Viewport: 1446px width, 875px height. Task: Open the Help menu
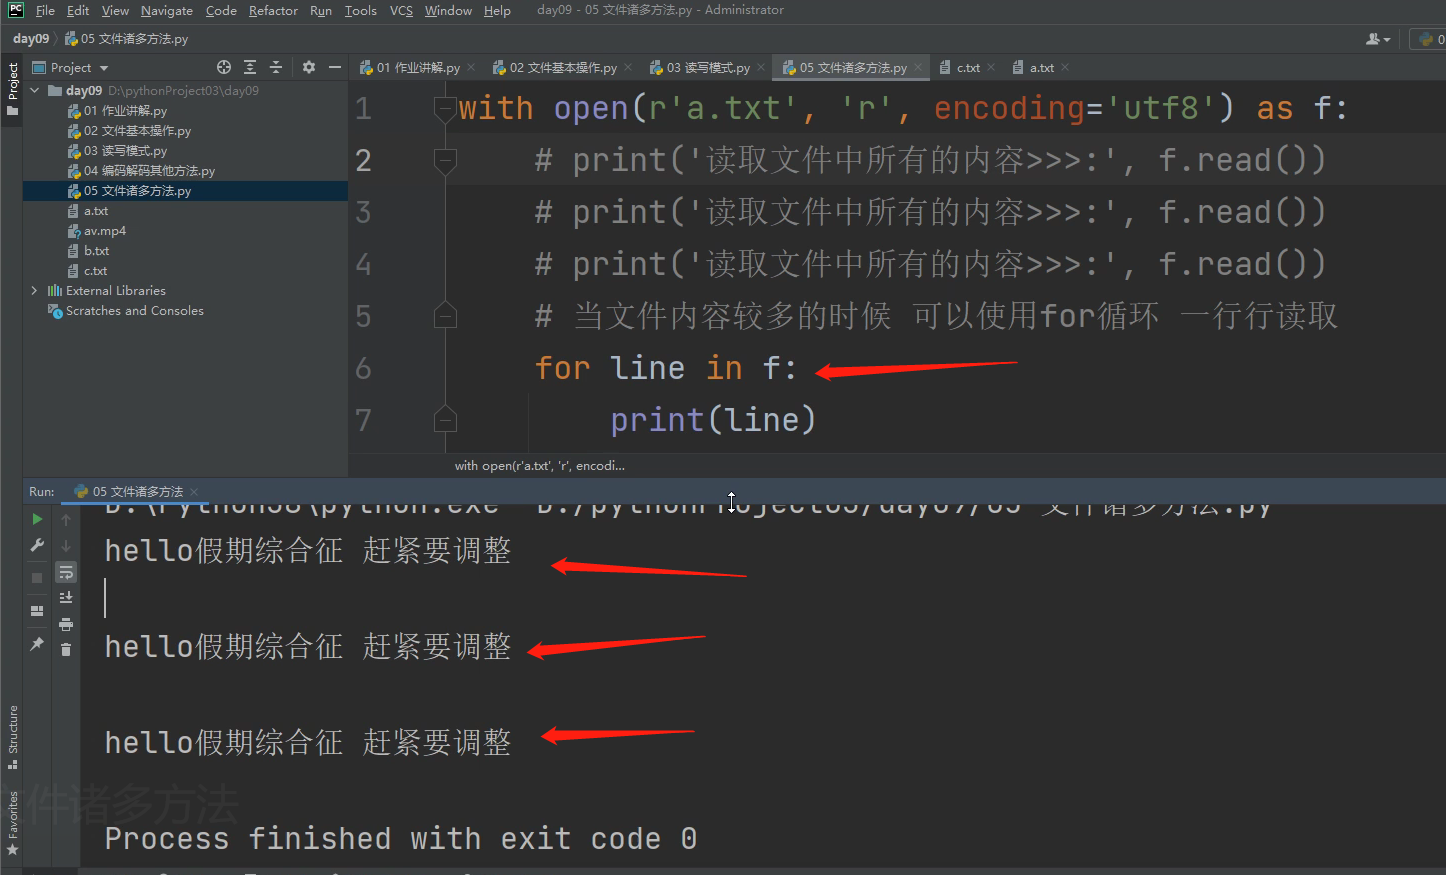pos(497,10)
